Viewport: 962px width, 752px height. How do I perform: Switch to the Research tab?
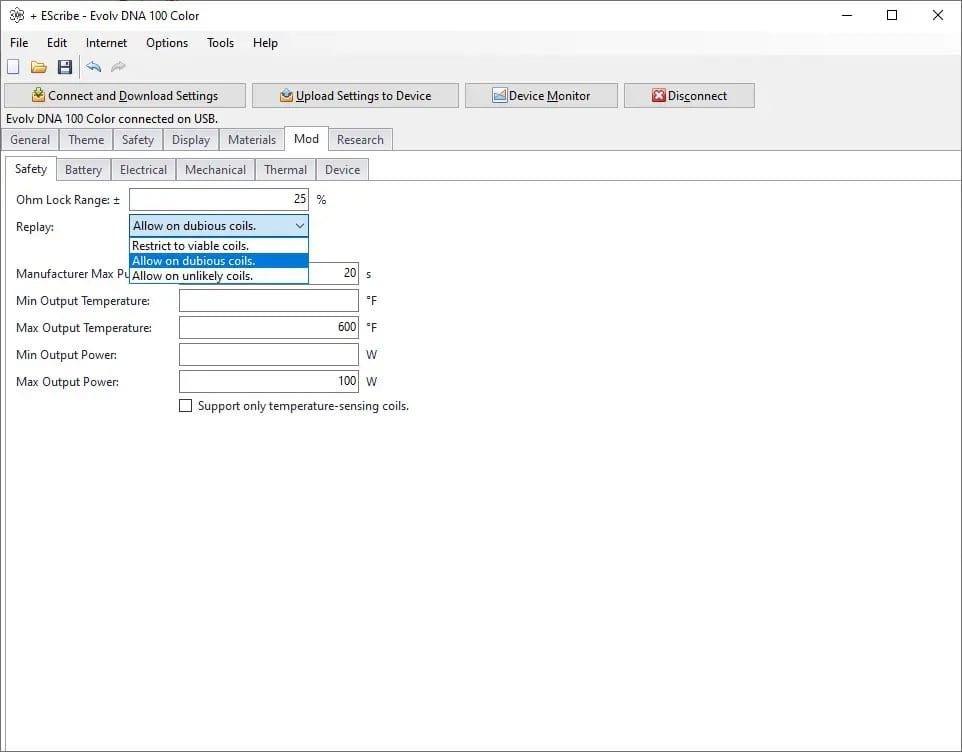click(360, 140)
